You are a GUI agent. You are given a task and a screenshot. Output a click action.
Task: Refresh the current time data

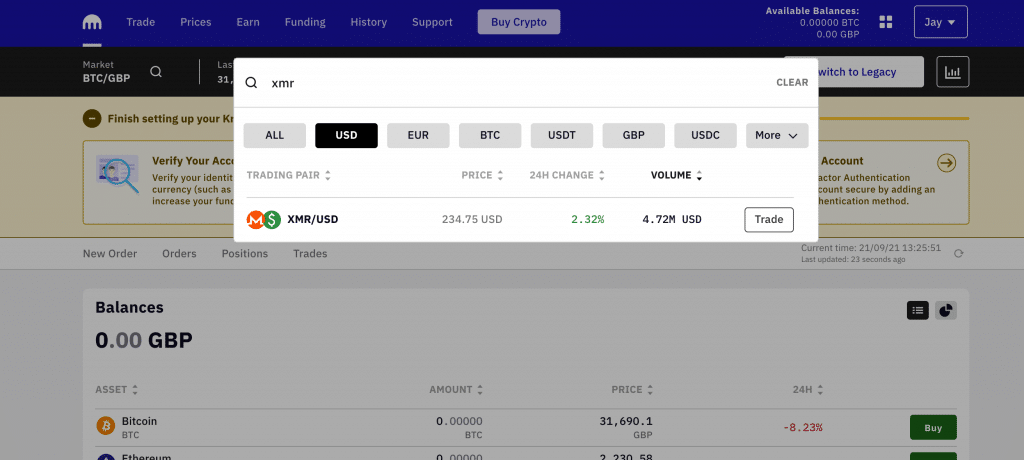coord(958,254)
